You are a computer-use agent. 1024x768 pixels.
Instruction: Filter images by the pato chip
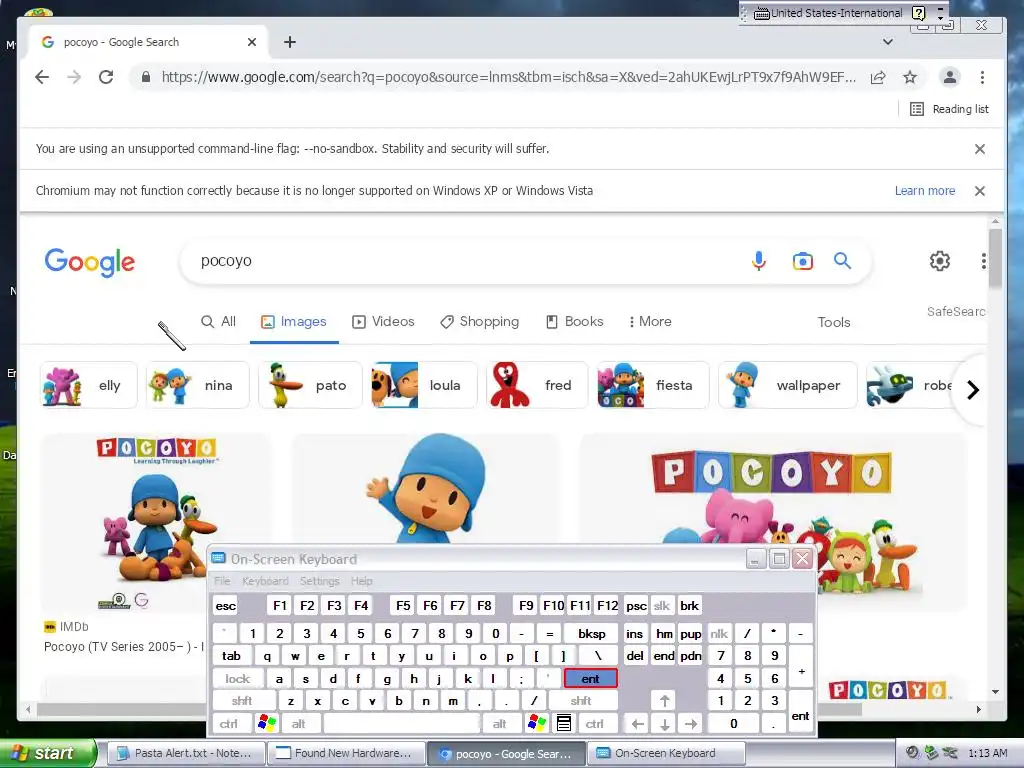(310, 385)
